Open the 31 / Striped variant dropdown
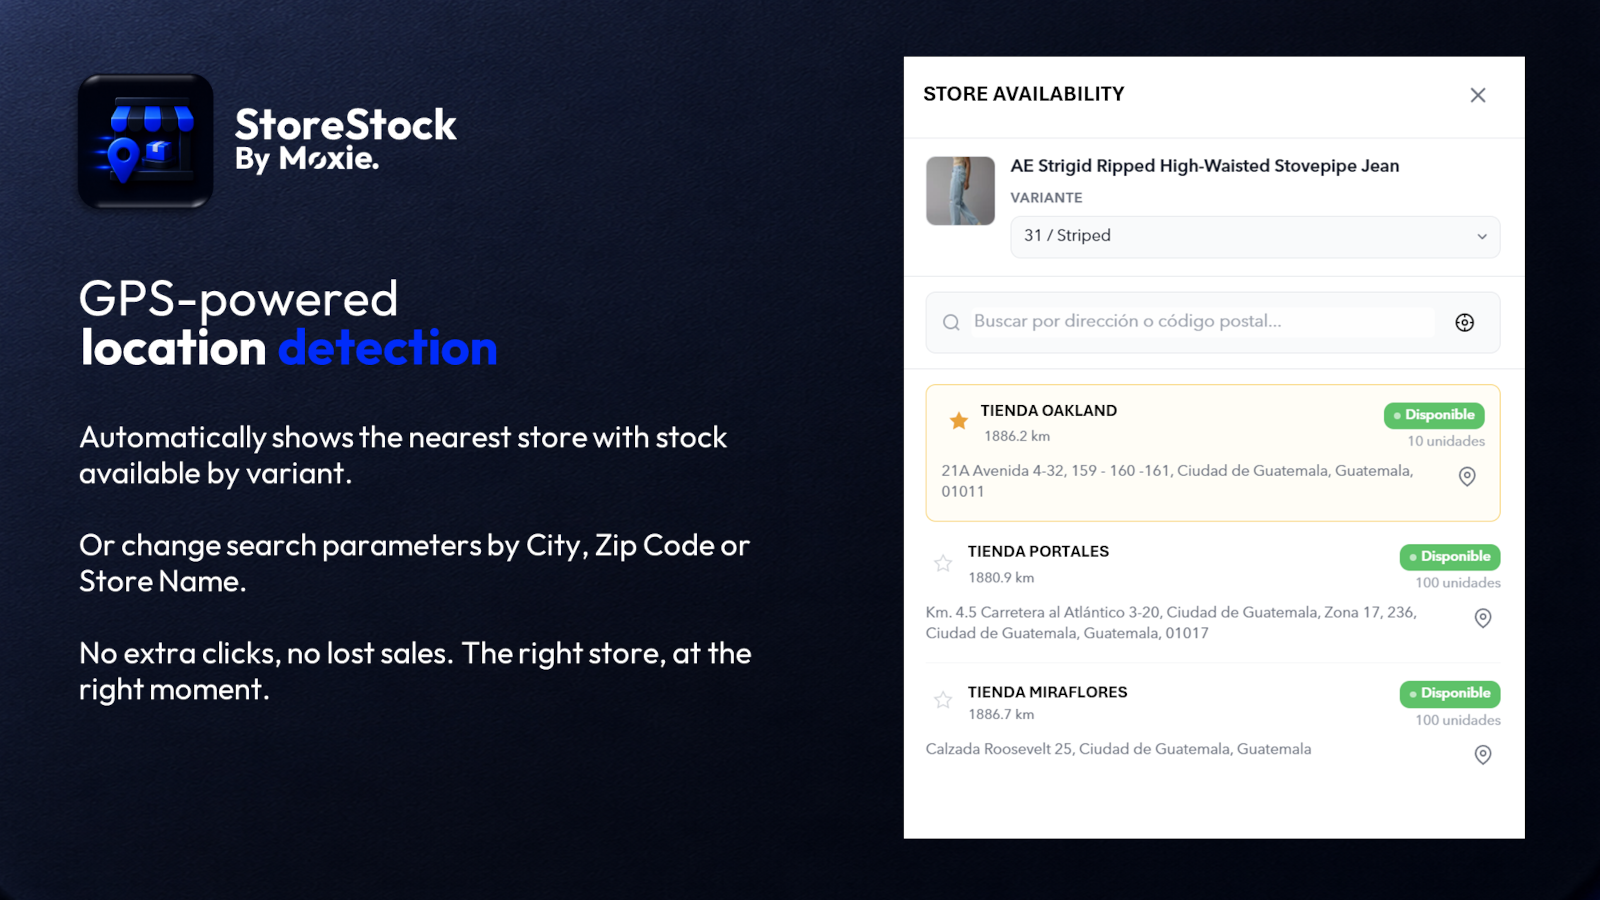The image size is (1600, 900). click(1255, 237)
